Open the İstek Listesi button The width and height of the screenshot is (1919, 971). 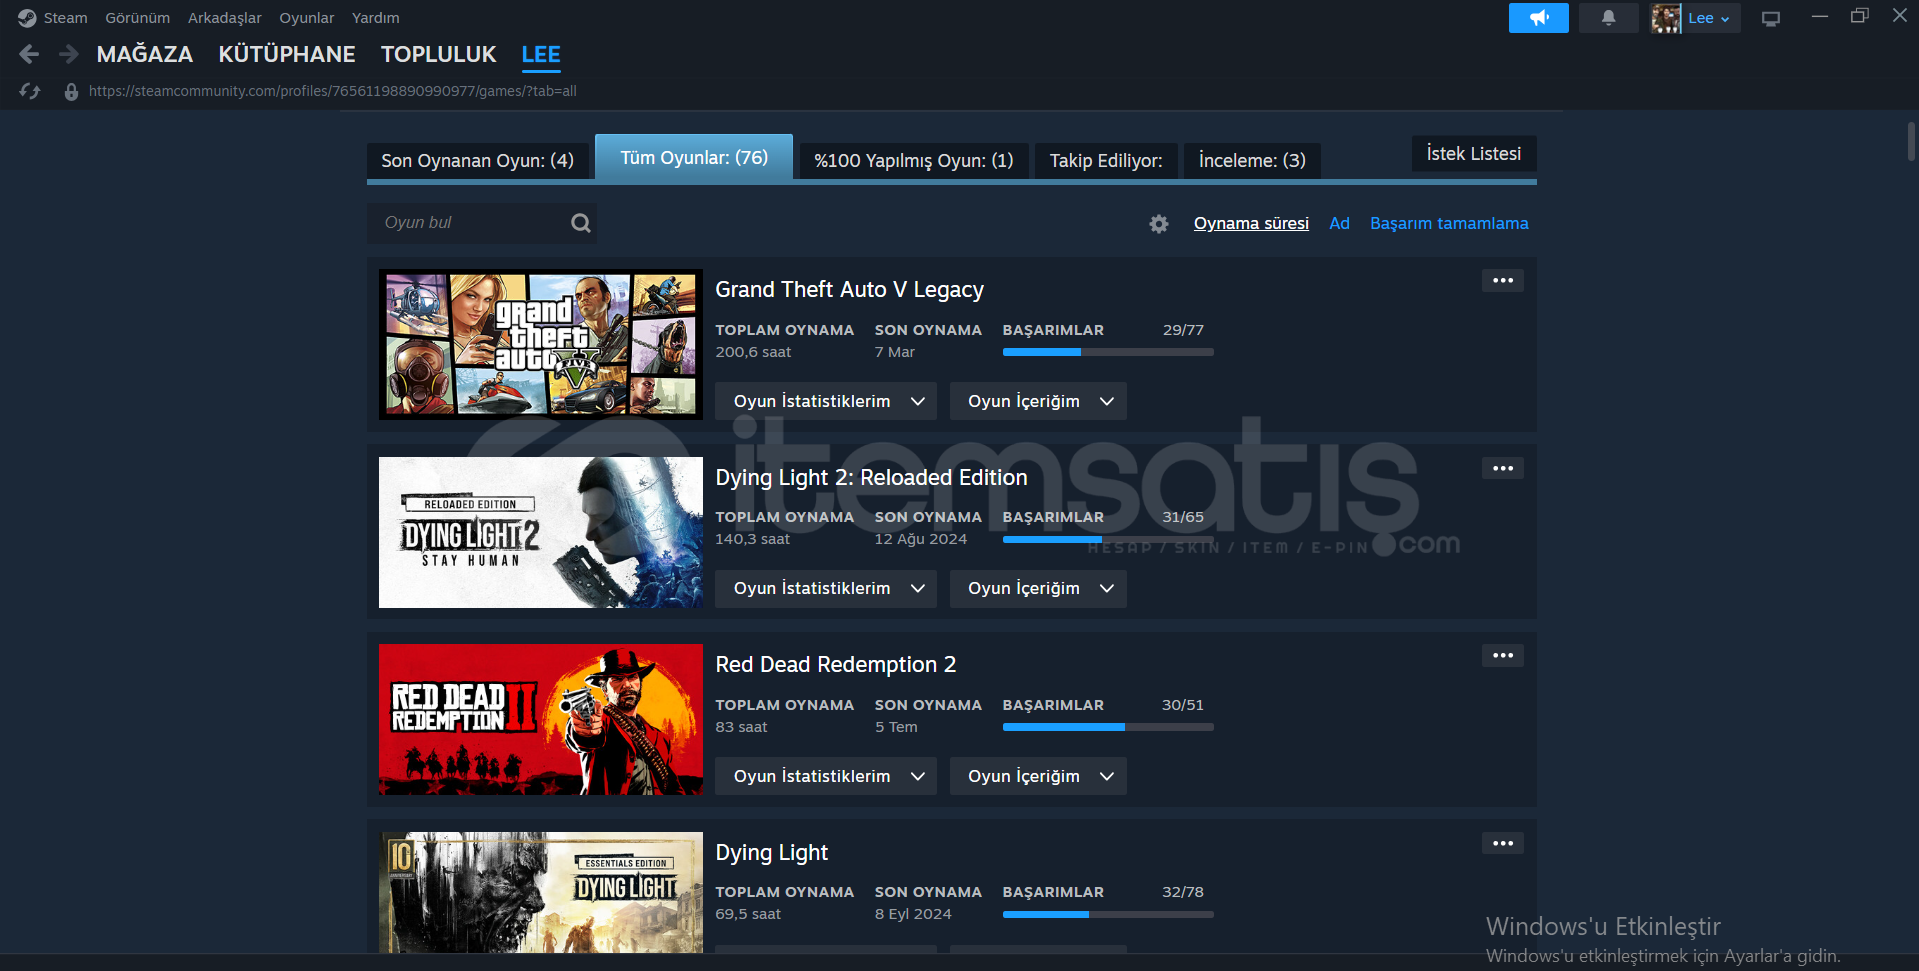(1474, 153)
